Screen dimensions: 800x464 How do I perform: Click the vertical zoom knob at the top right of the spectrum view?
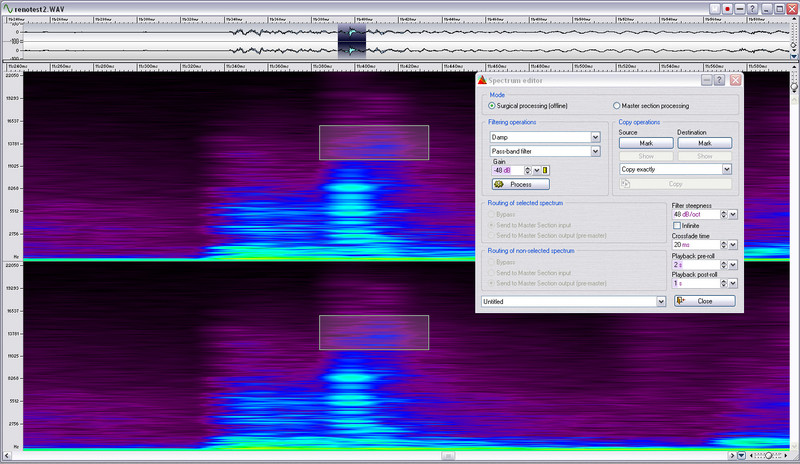[x=794, y=87]
